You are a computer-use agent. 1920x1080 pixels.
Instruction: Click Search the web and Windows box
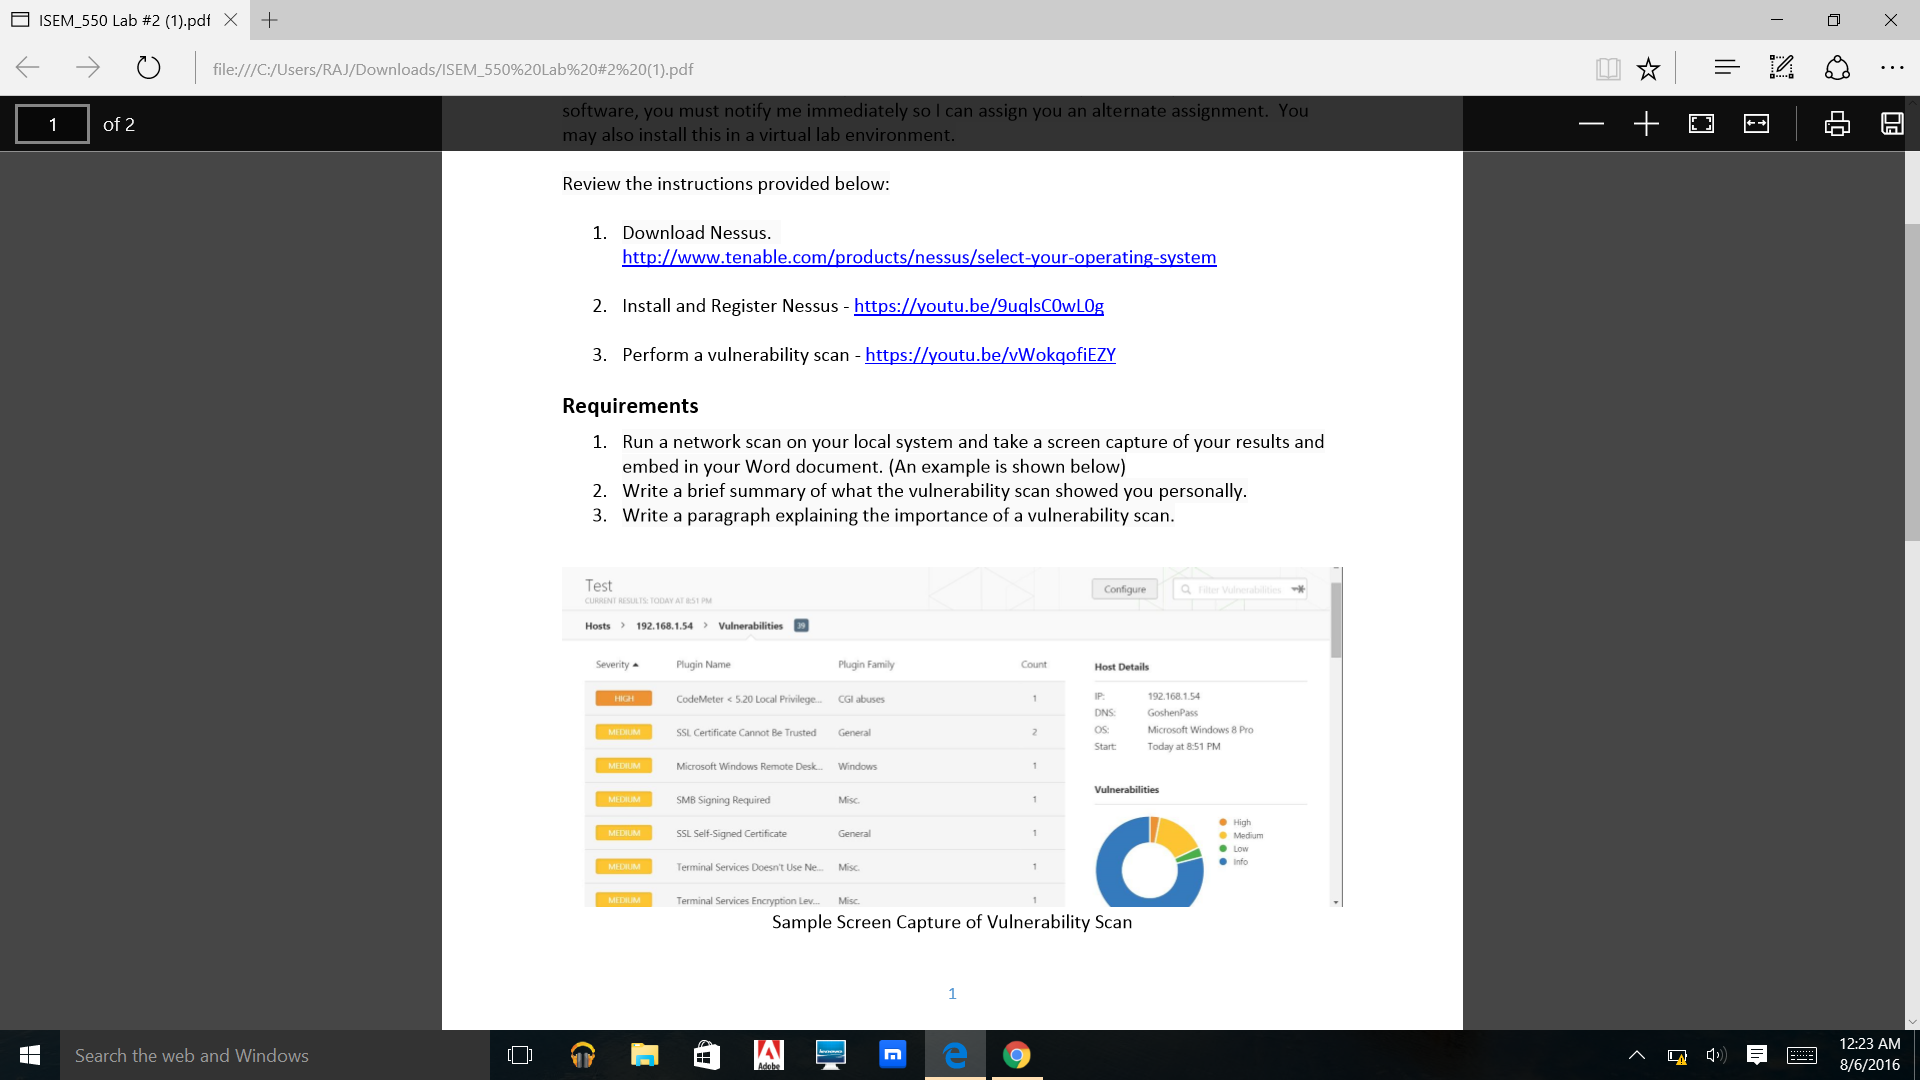click(x=275, y=1055)
